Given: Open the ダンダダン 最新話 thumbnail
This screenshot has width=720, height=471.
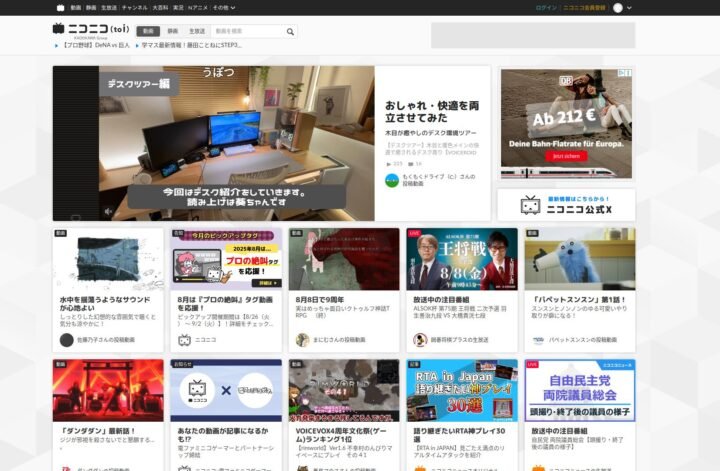Looking at the screenshot, I should (108, 391).
